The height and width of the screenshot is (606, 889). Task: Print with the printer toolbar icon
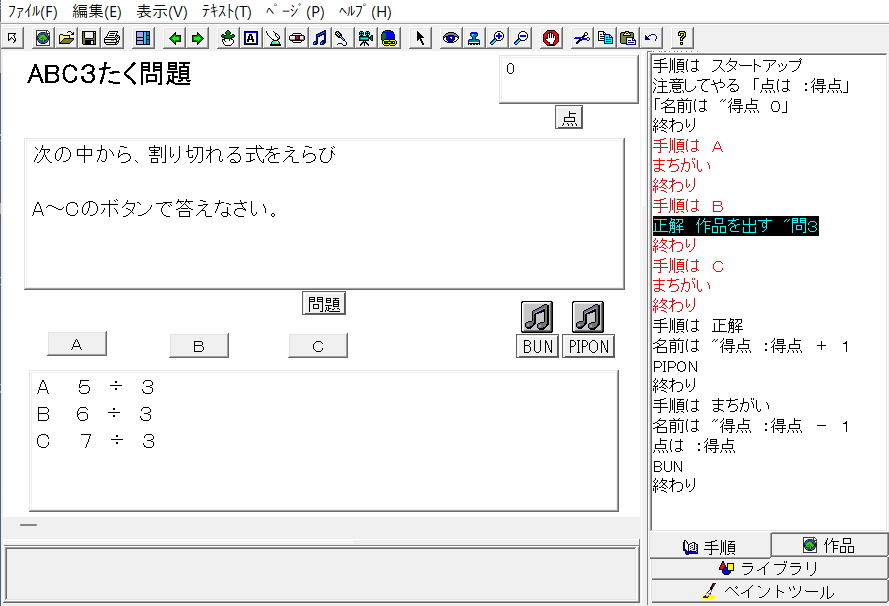point(112,38)
